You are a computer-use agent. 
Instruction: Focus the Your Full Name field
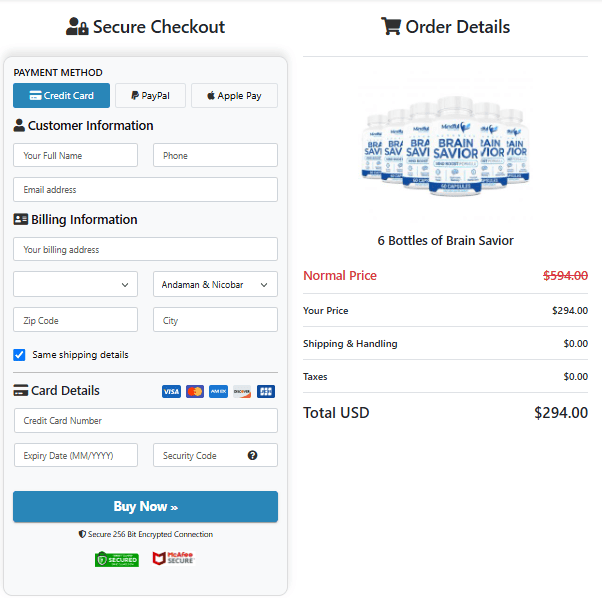tap(75, 155)
